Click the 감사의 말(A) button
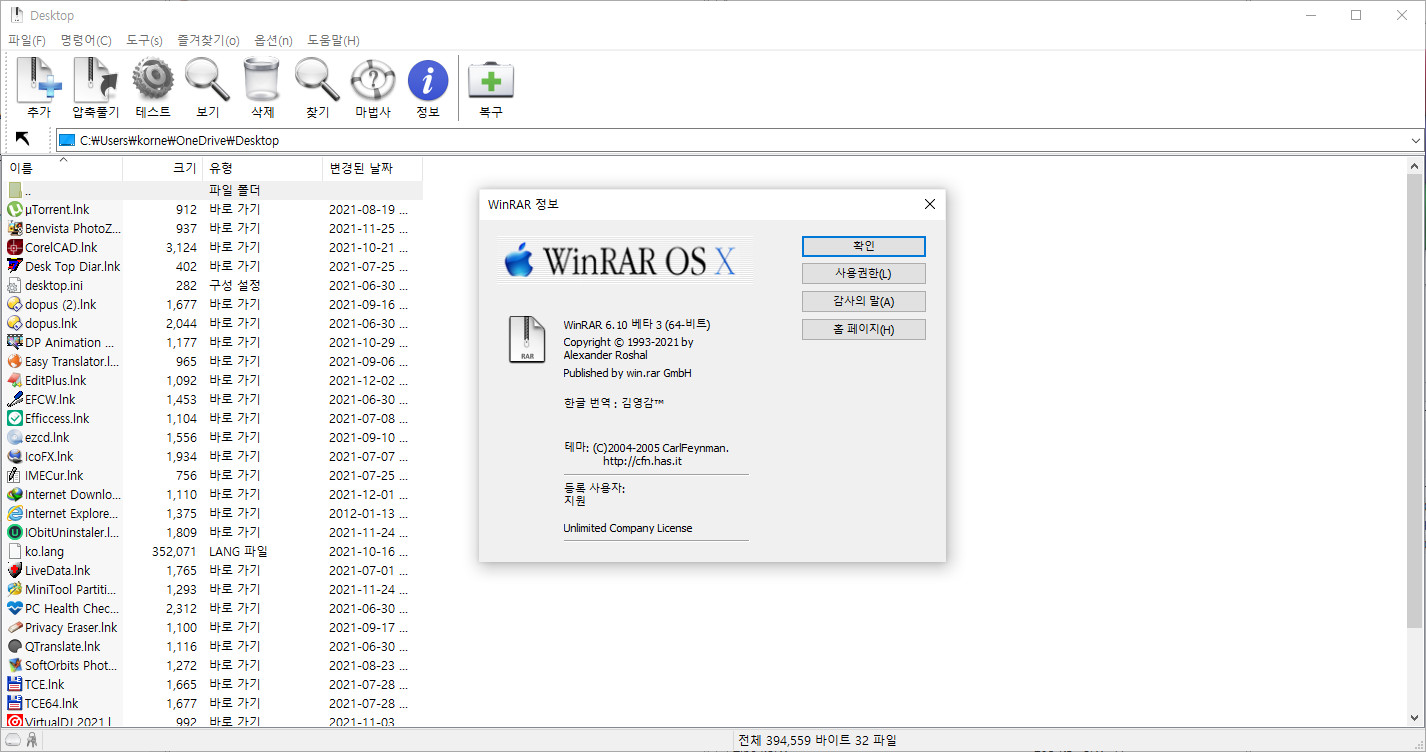This screenshot has width=1426, height=752. [864, 301]
